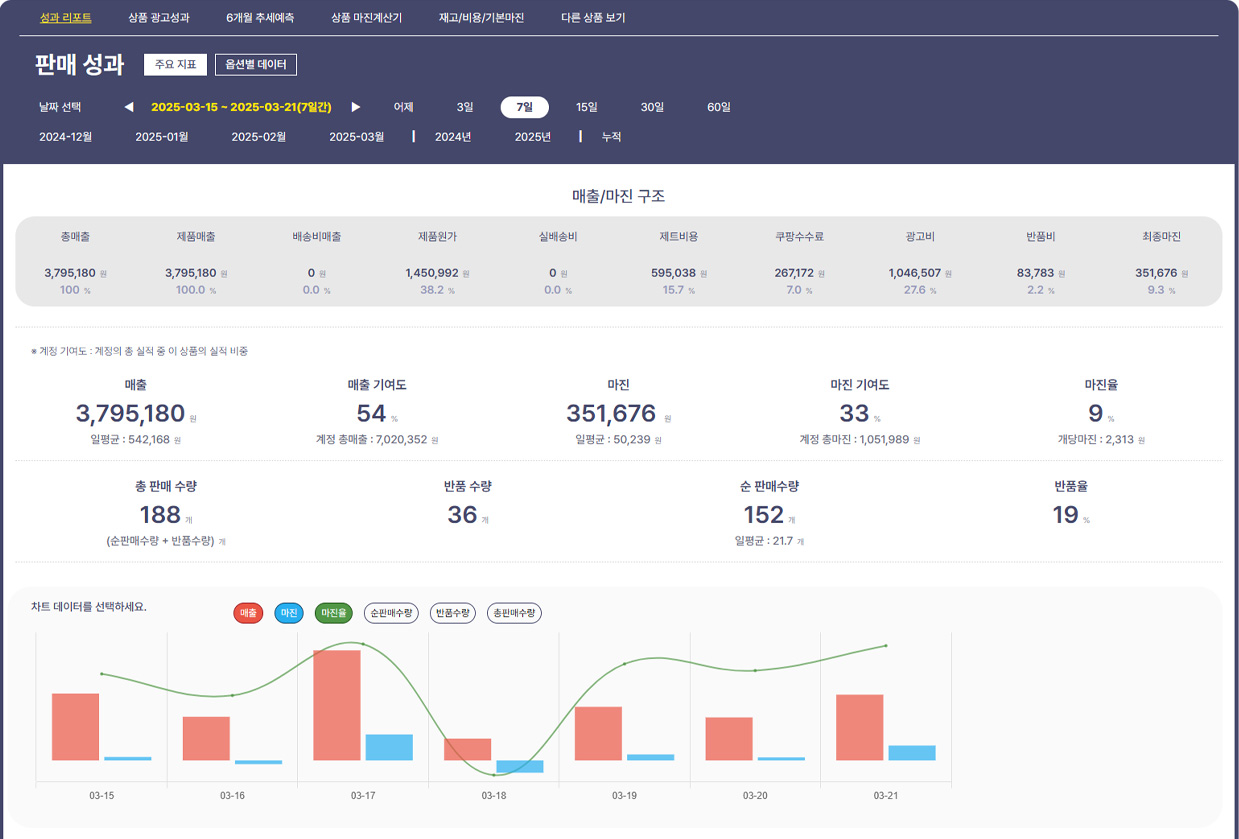Click the 반품 수량 value 36

click(463, 515)
